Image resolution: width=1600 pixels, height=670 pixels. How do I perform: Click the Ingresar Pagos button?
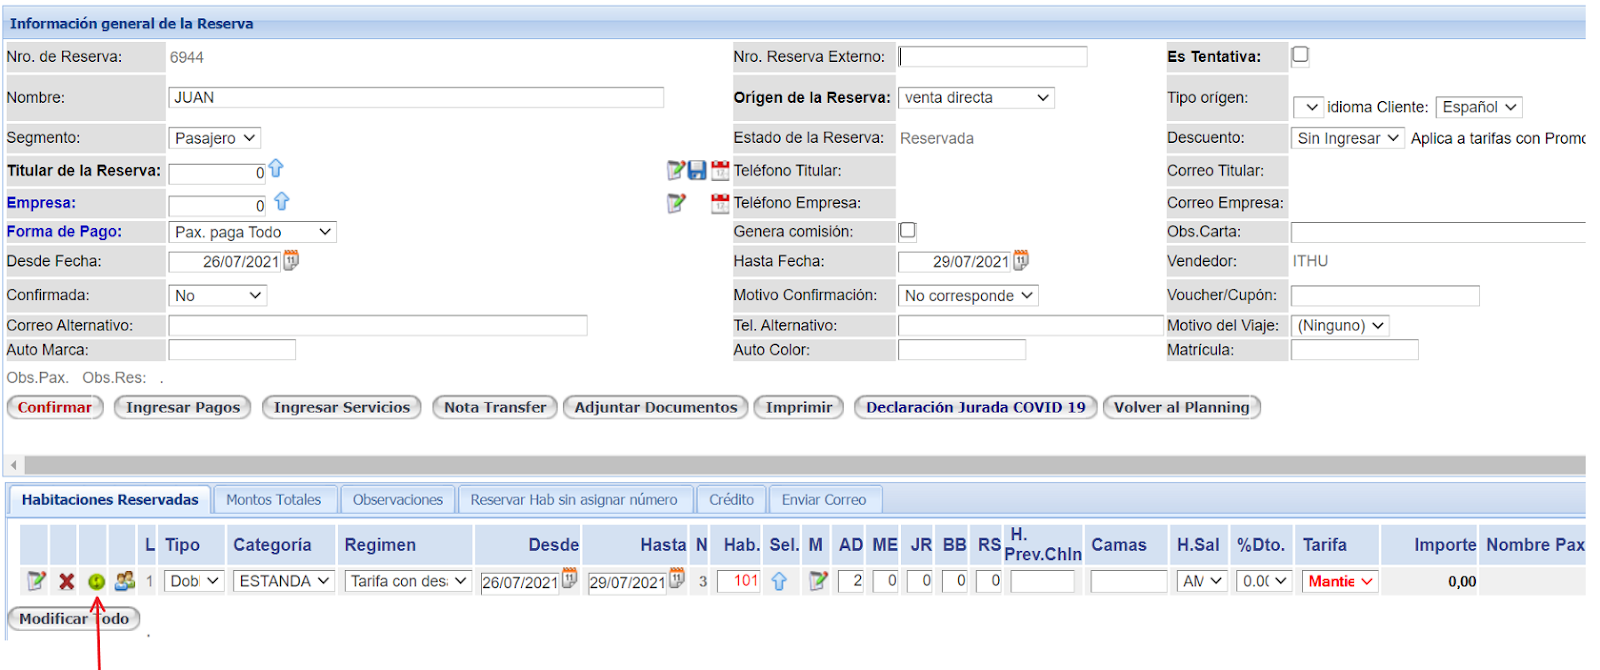[183, 407]
